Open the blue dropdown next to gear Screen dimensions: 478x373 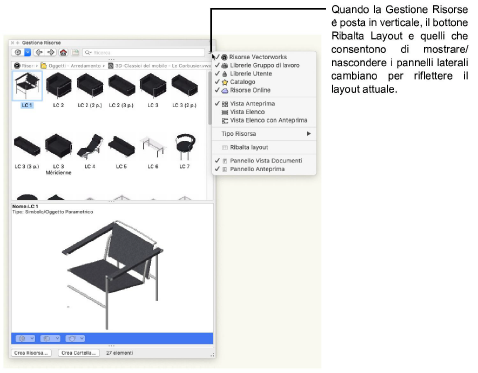pos(28,52)
